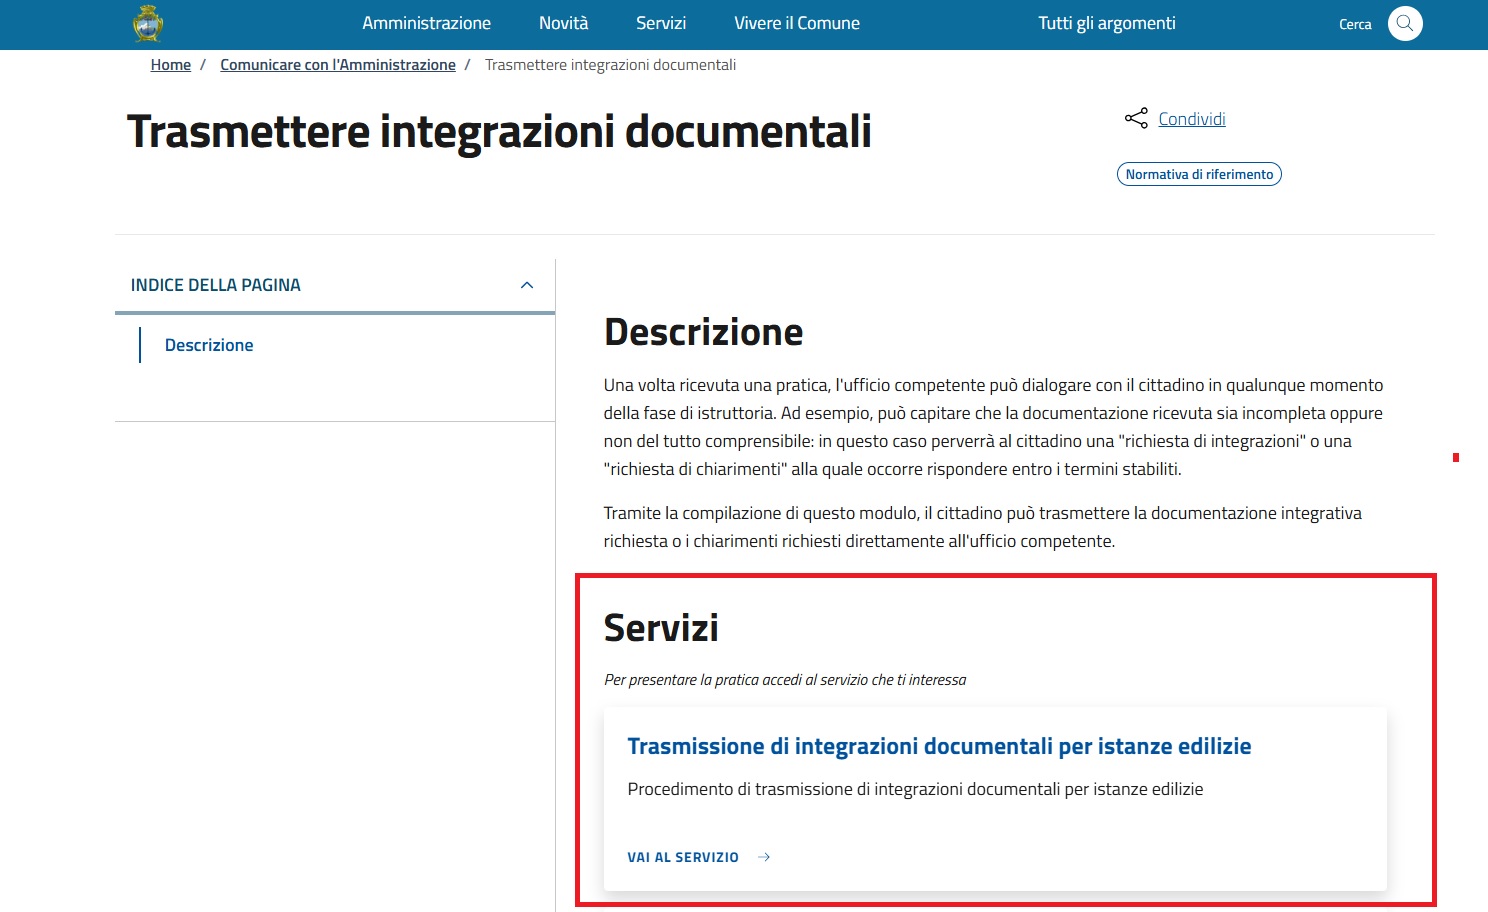Collapse page index using the chevron arrow

[x=527, y=285]
